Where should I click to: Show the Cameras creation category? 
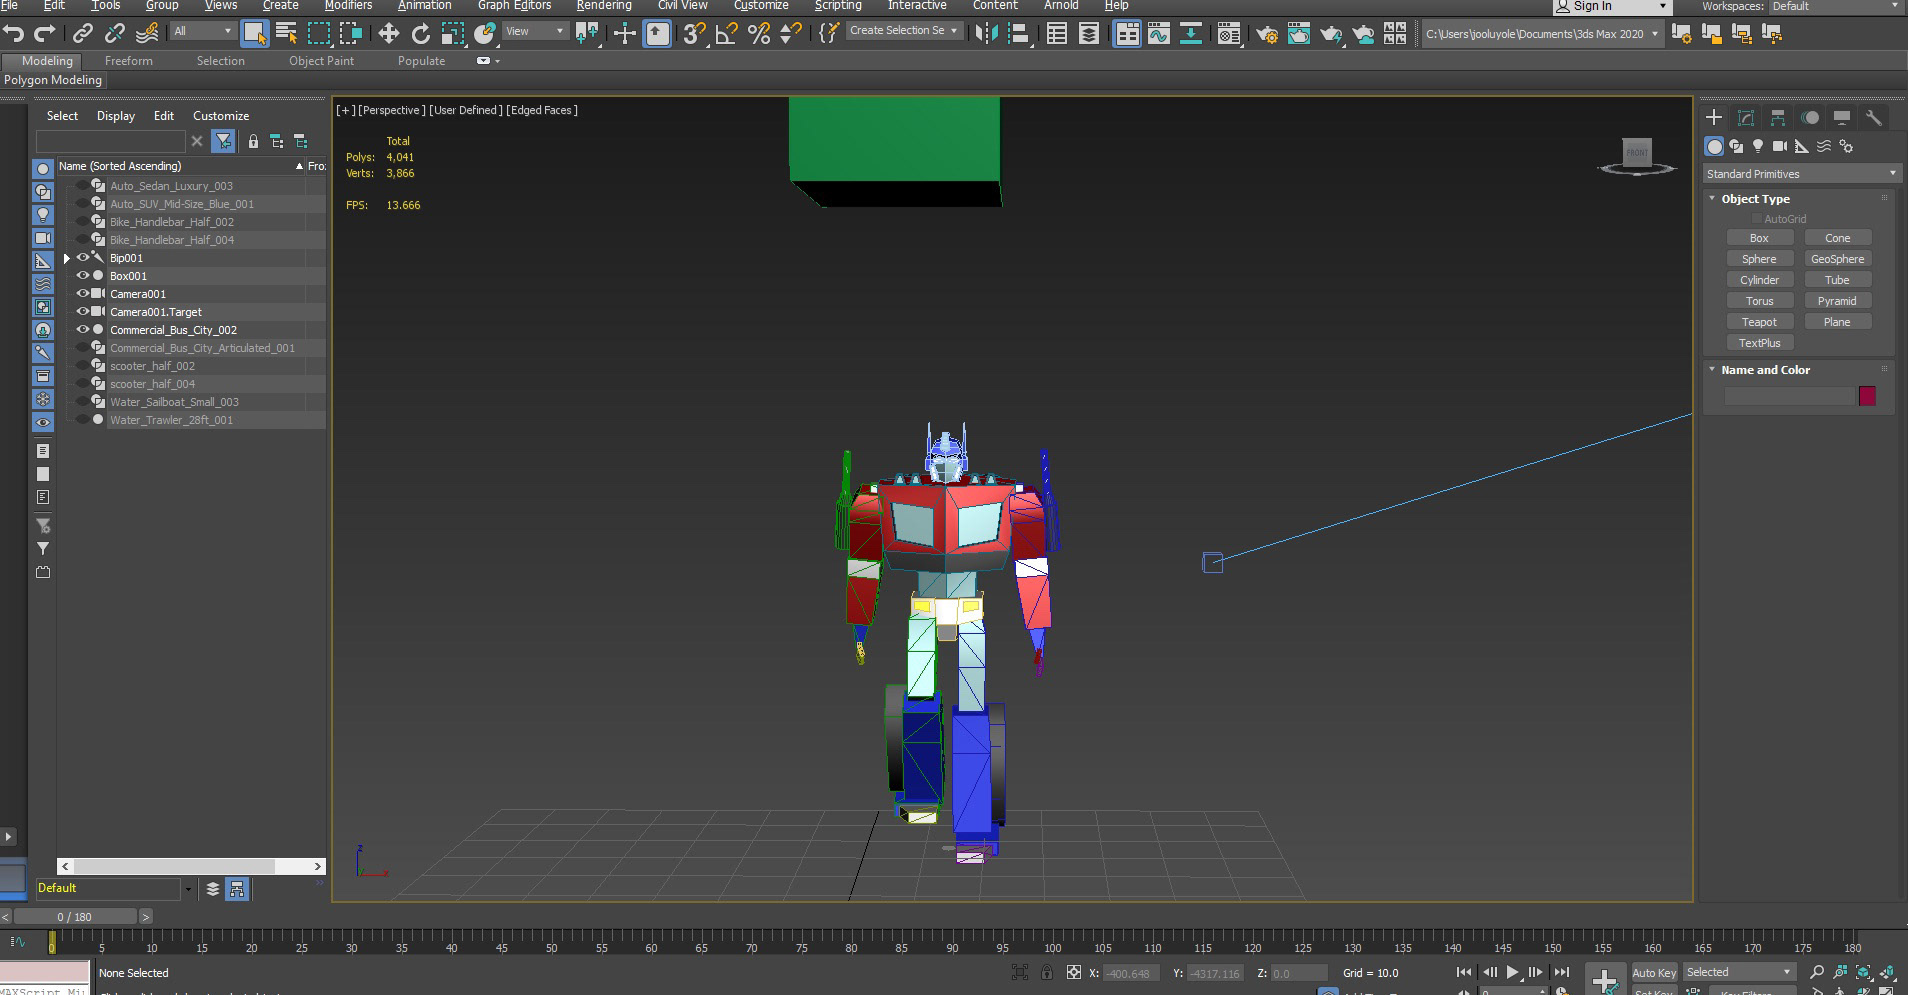pos(1780,146)
